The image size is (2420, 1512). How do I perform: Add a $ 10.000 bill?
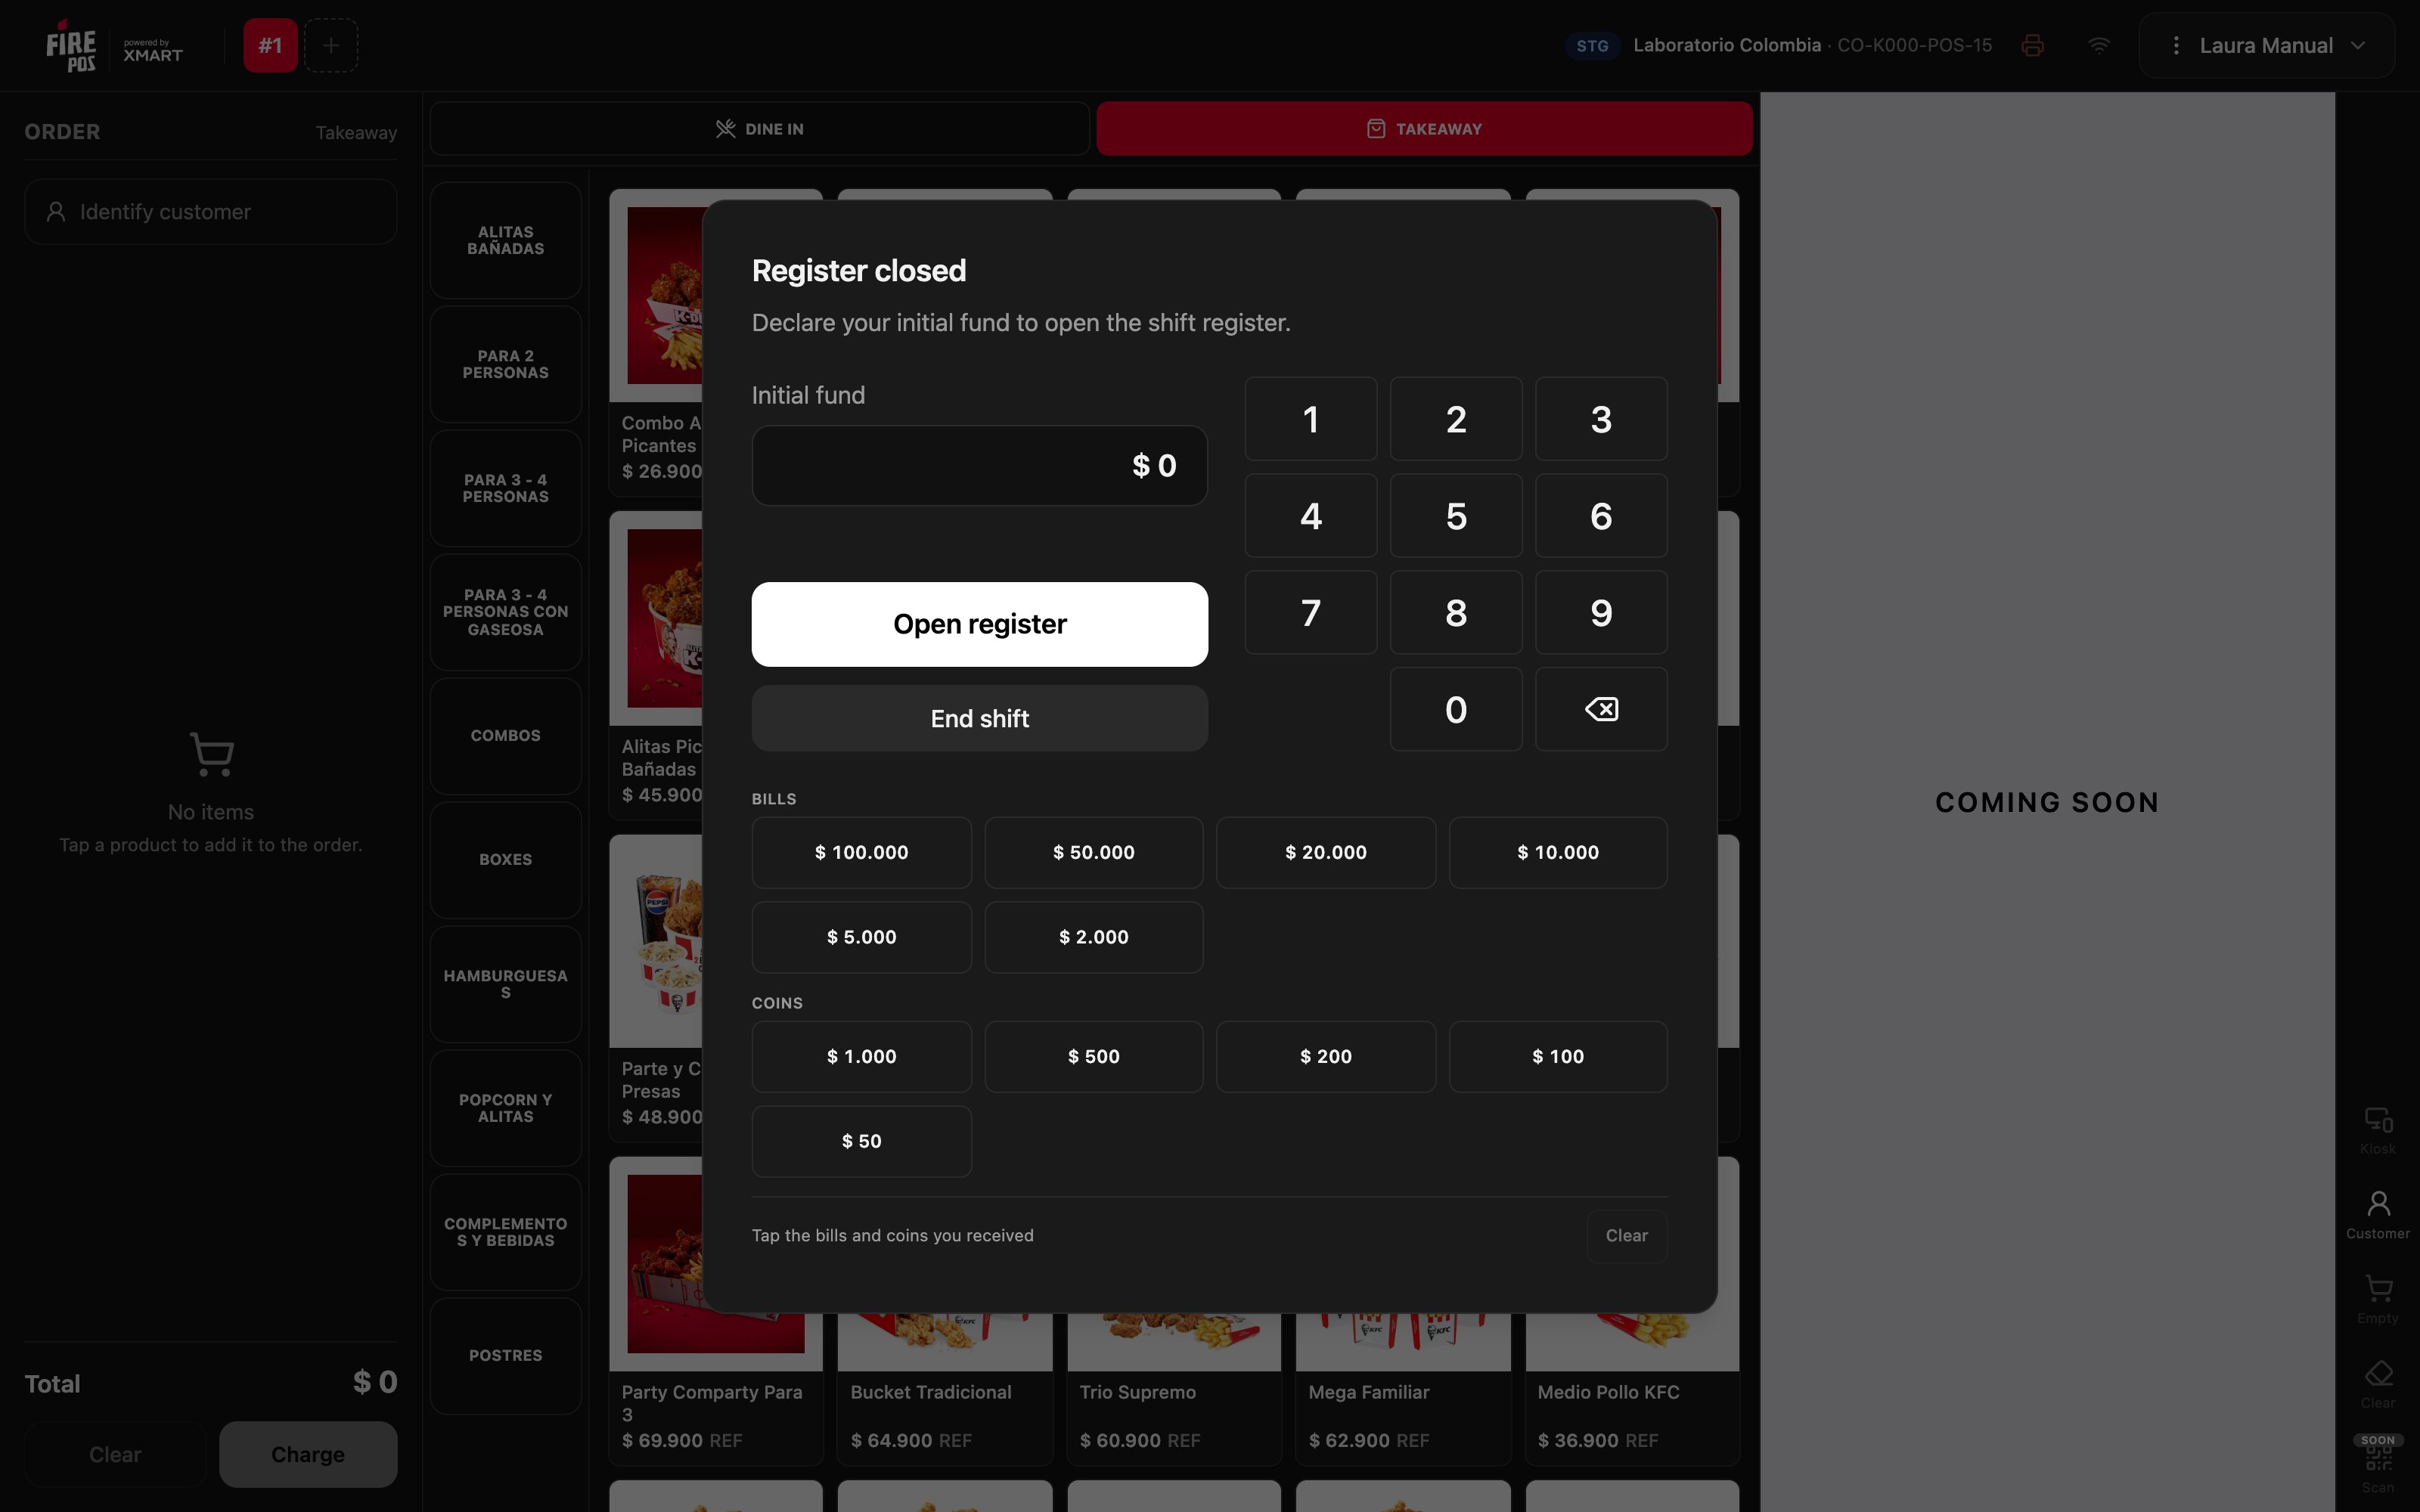(1558, 853)
